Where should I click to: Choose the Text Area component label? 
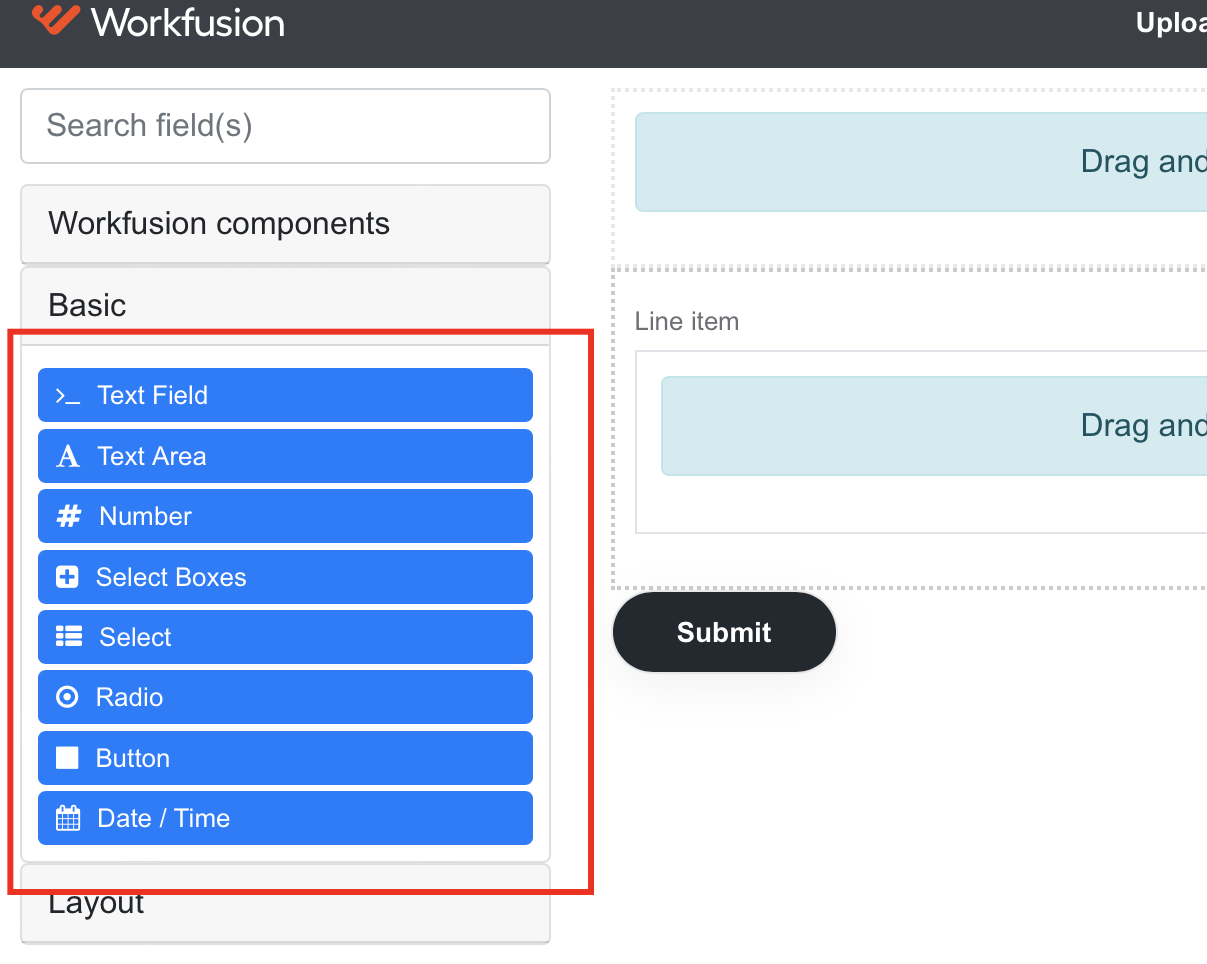point(152,456)
